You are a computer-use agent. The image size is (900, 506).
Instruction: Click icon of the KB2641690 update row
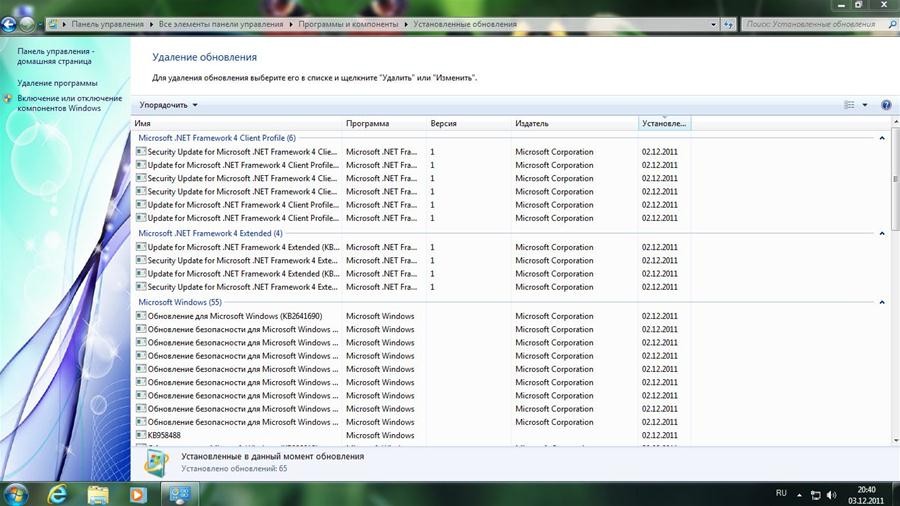pyautogui.click(x=141, y=316)
